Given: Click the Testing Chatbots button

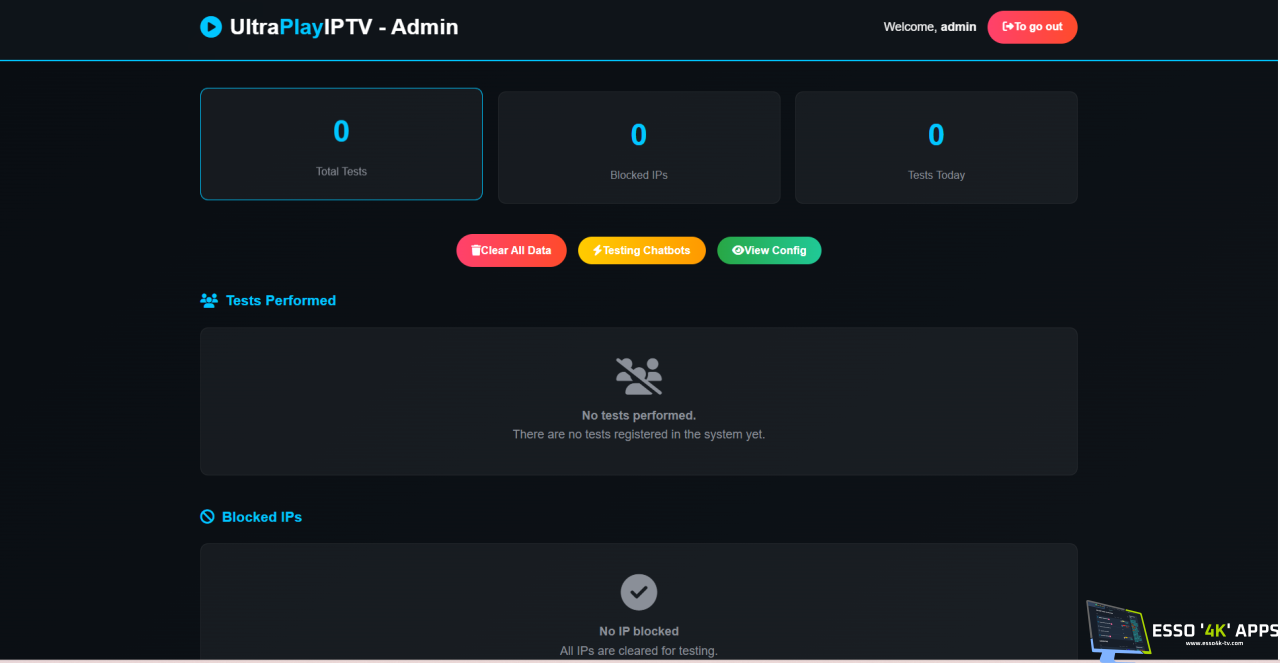Looking at the screenshot, I should tap(642, 250).
